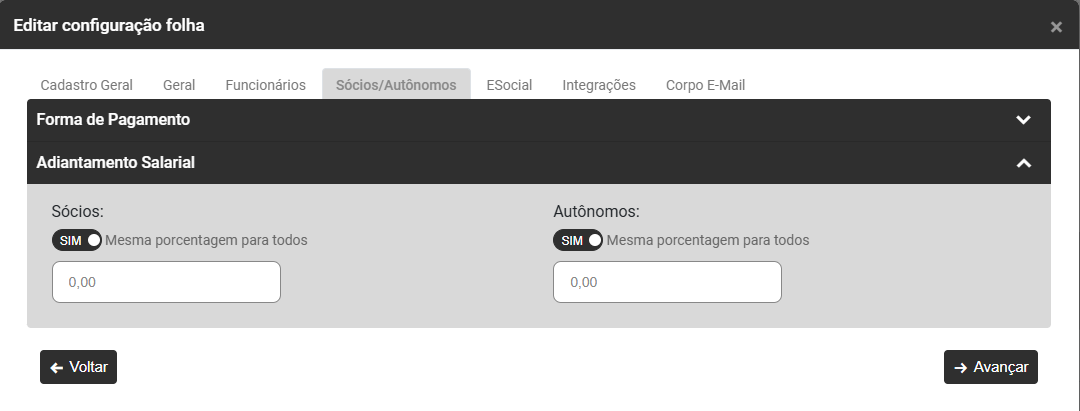Click the Sócios "Mesma porcentagem para todos" label
This screenshot has height=411, width=1080.
click(206, 240)
